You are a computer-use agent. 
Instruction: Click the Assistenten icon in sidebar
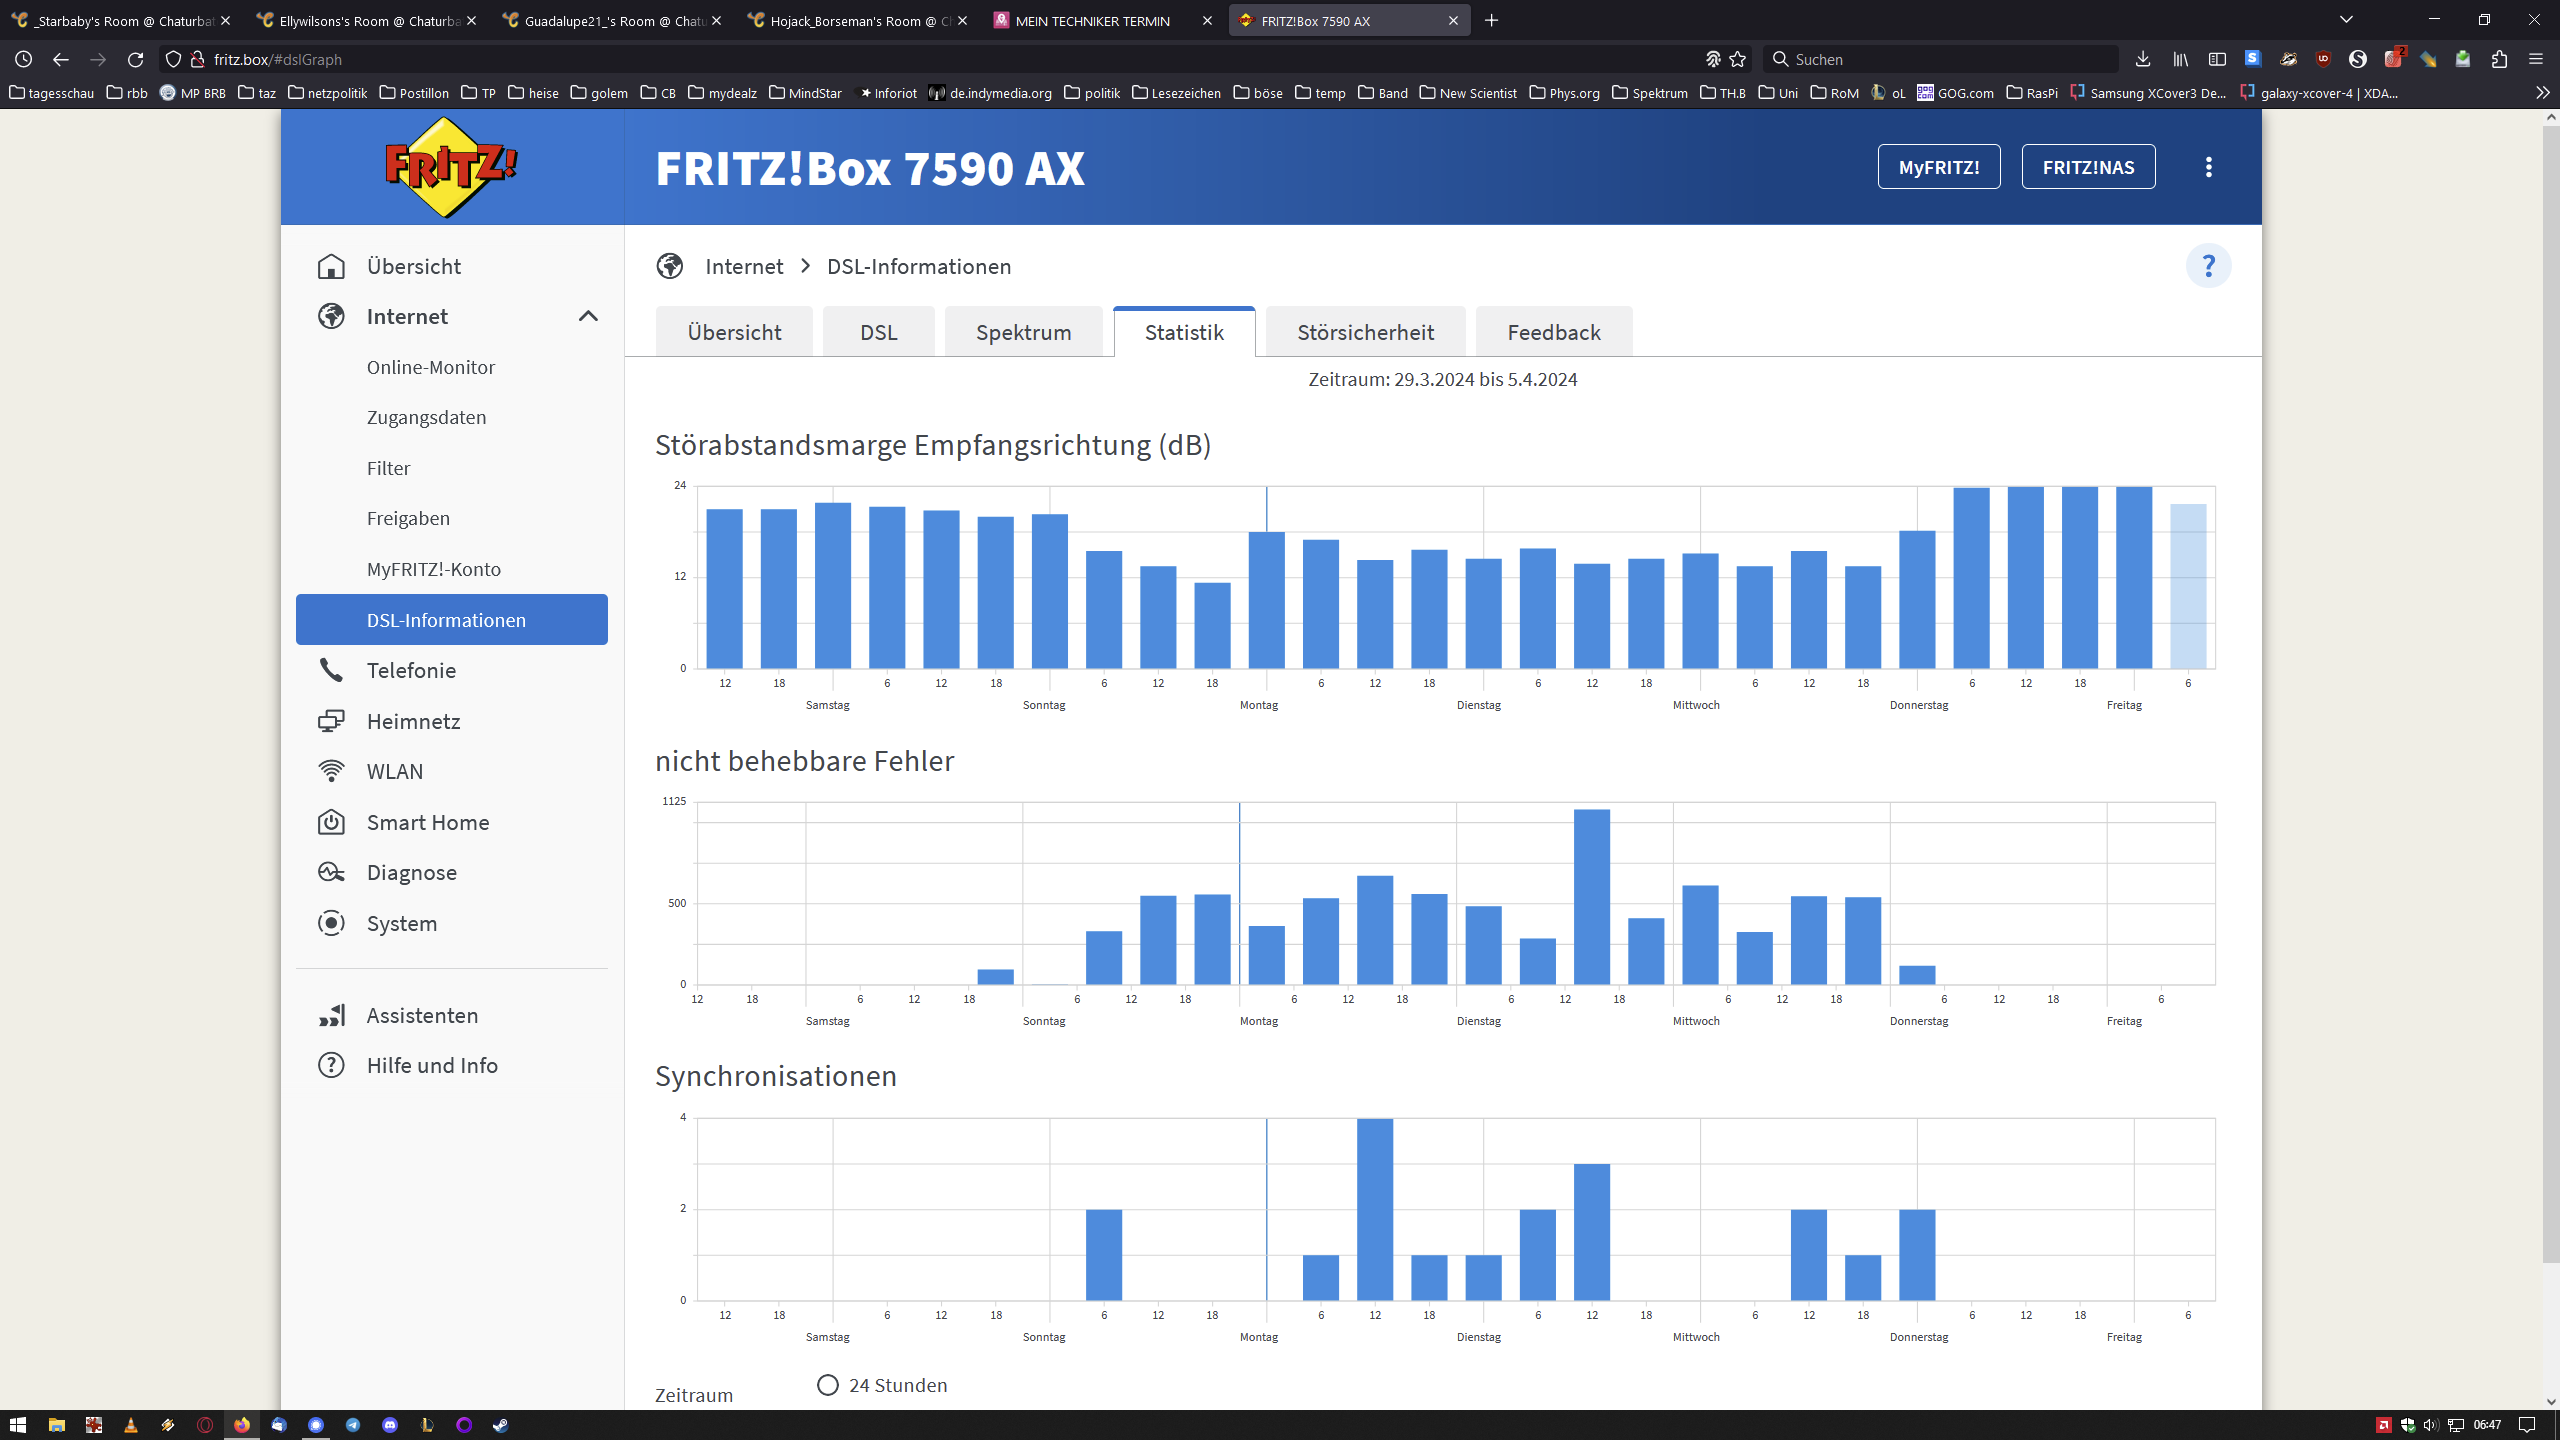[x=331, y=1015]
